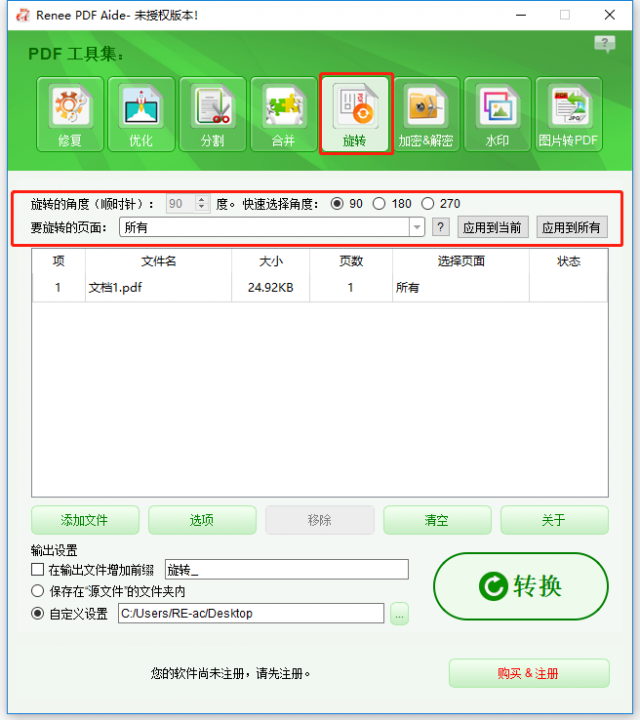Open the 图片转PDF image conversion tool
The height and width of the screenshot is (720, 640).
point(569,114)
